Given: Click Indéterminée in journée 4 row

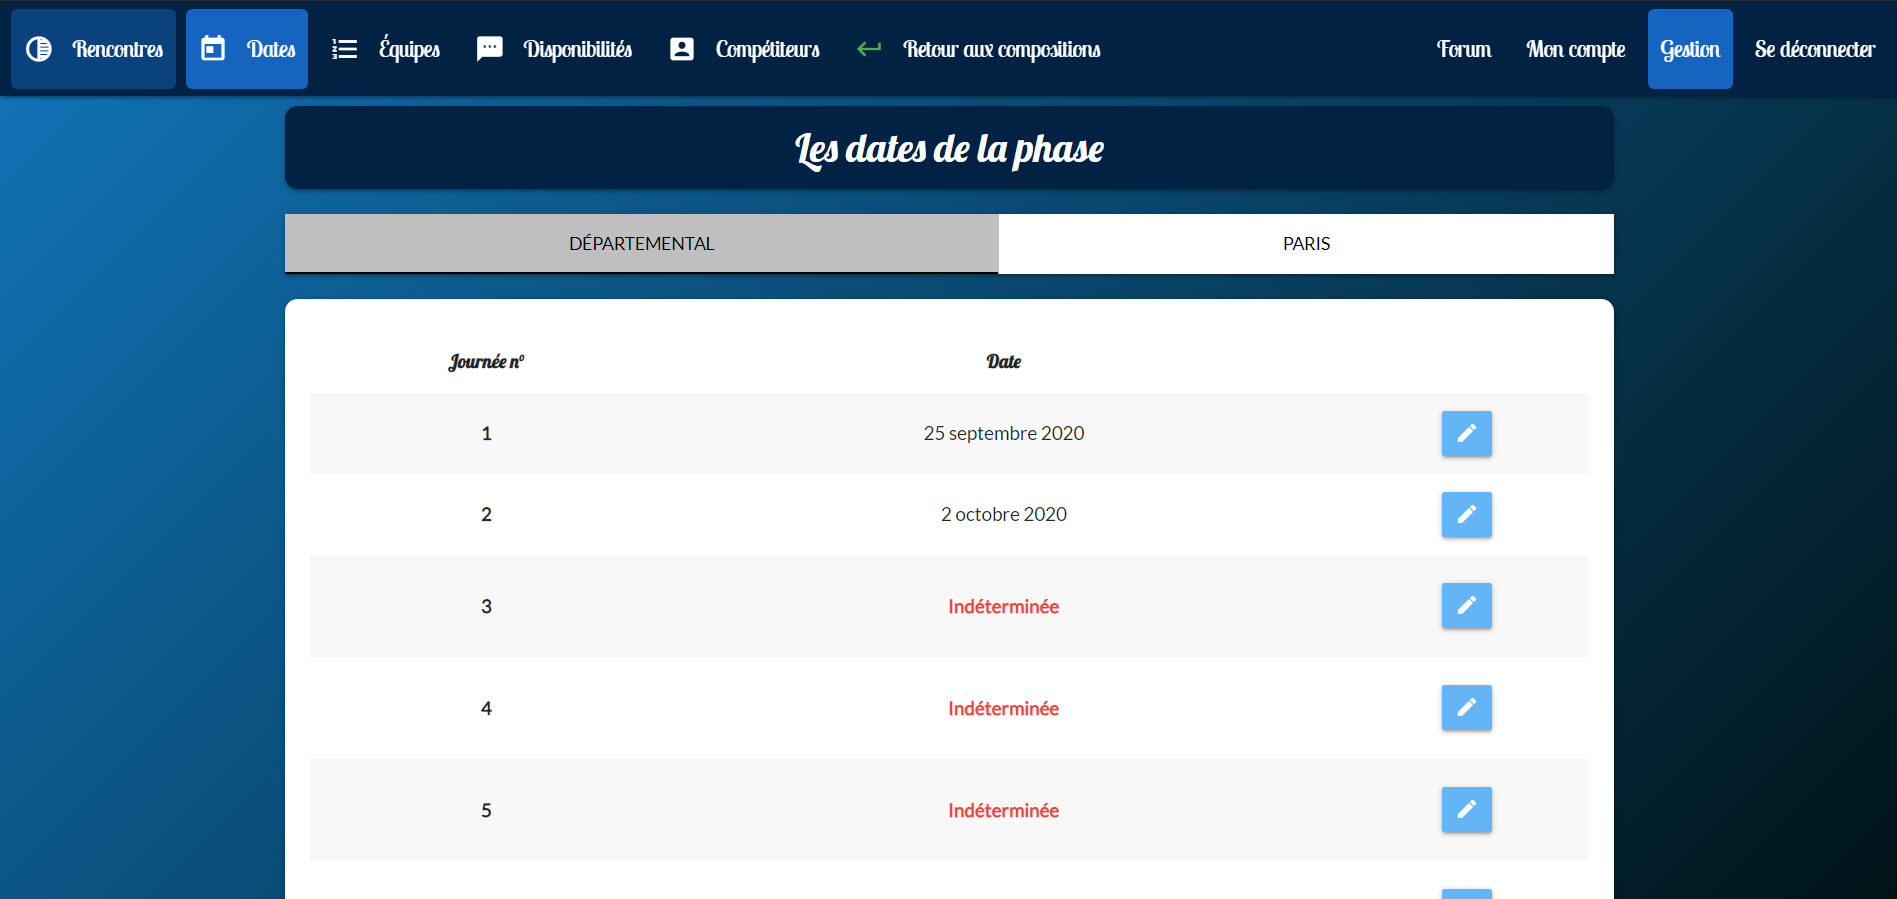Looking at the screenshot, I should [x=1004, y=709].
